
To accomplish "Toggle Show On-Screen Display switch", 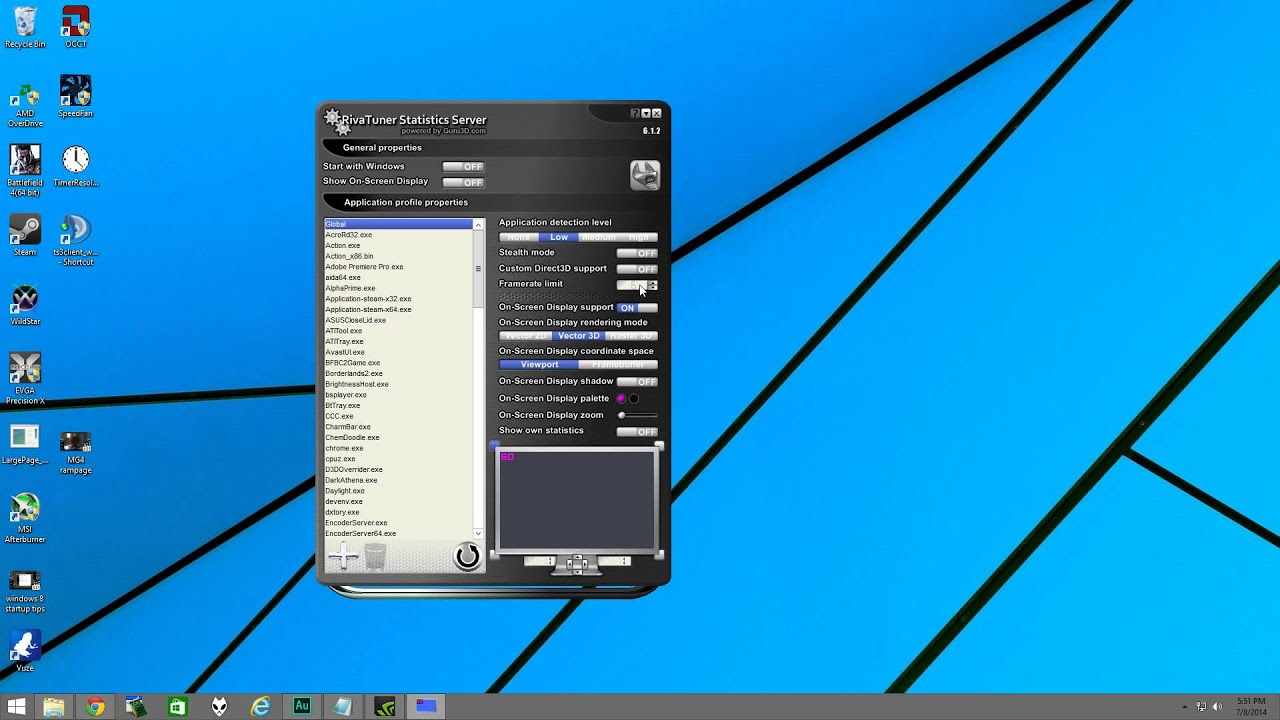I will [463, 182].
